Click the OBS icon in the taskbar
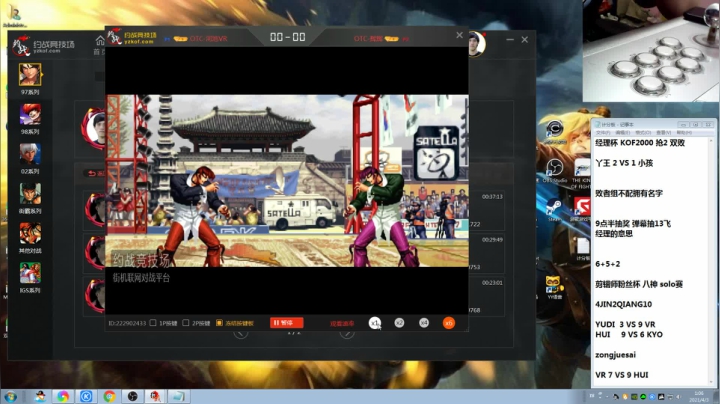 pos(132,396)
